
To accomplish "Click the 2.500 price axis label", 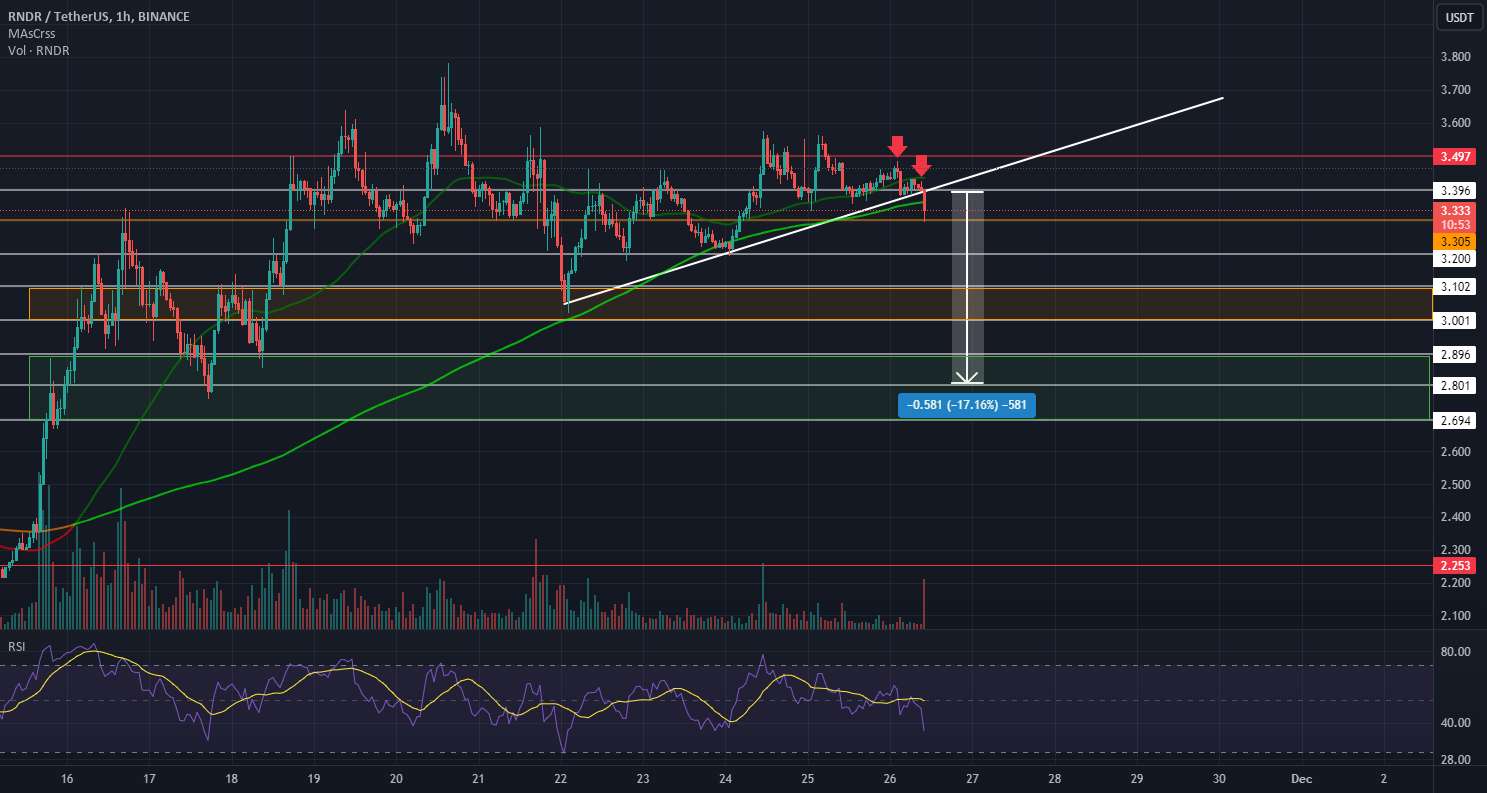I will point(1455,485).
